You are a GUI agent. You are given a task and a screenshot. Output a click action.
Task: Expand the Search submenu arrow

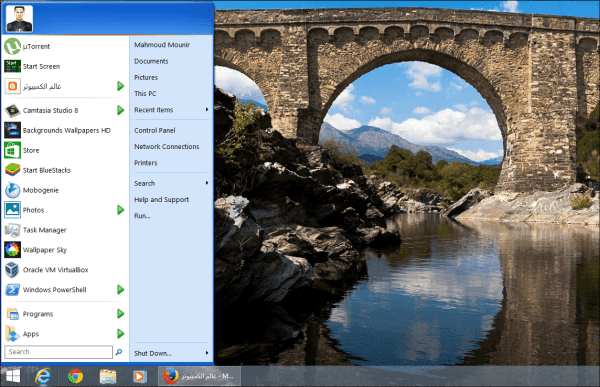(x=207, y=183)
